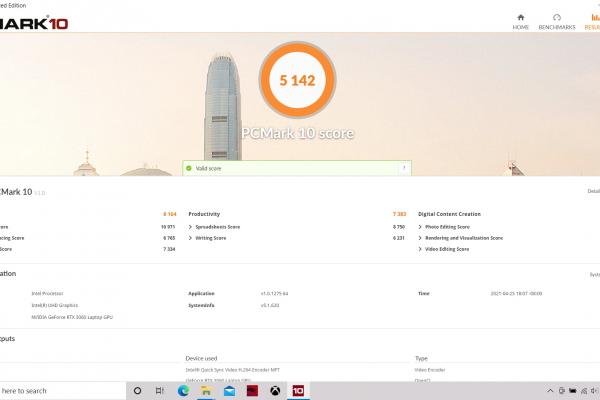Click the score value 10 971
The height and width of the screenshot is (400, 600).
point(168,227)
